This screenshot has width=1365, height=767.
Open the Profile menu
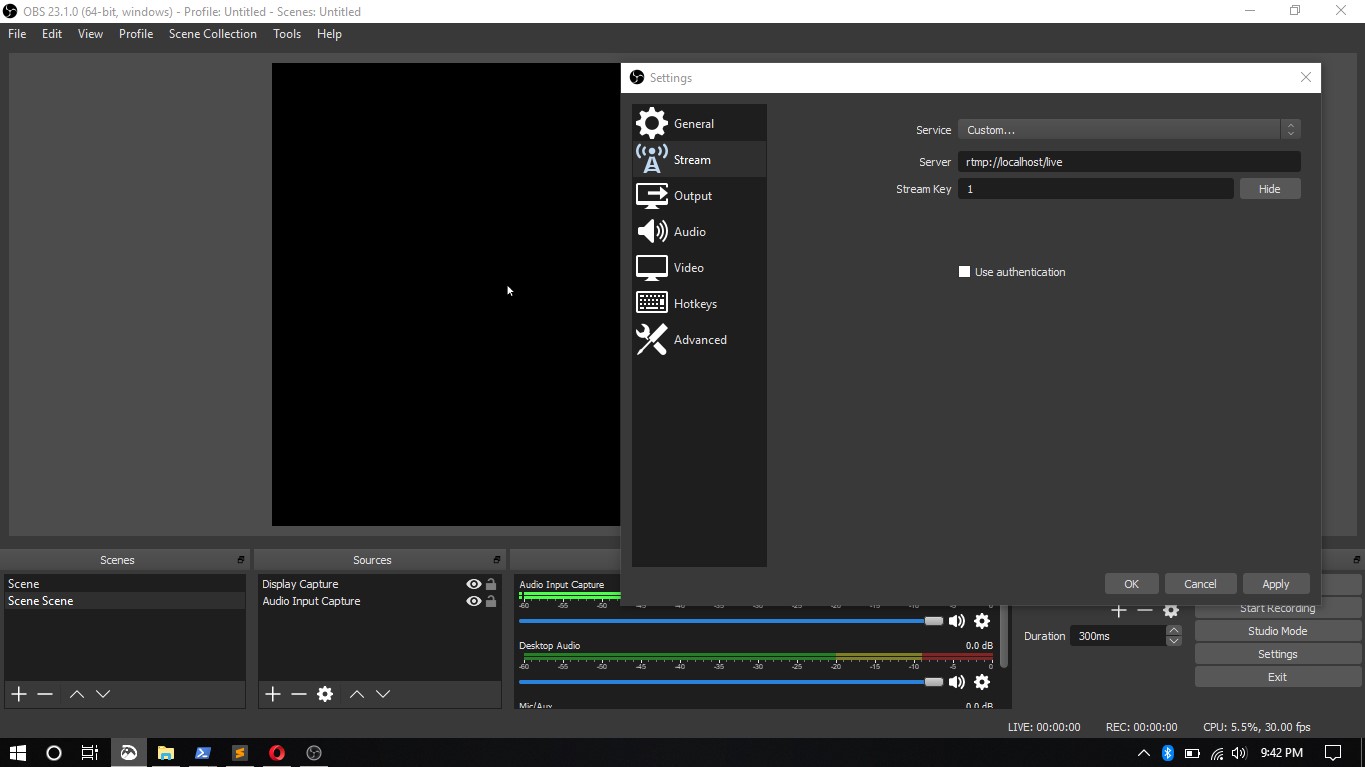[x=136, y=34]
